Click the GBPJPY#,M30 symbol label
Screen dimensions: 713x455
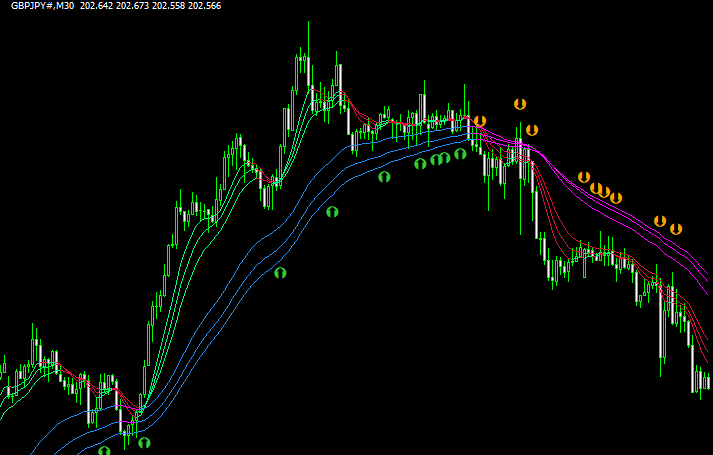[46, 6]
